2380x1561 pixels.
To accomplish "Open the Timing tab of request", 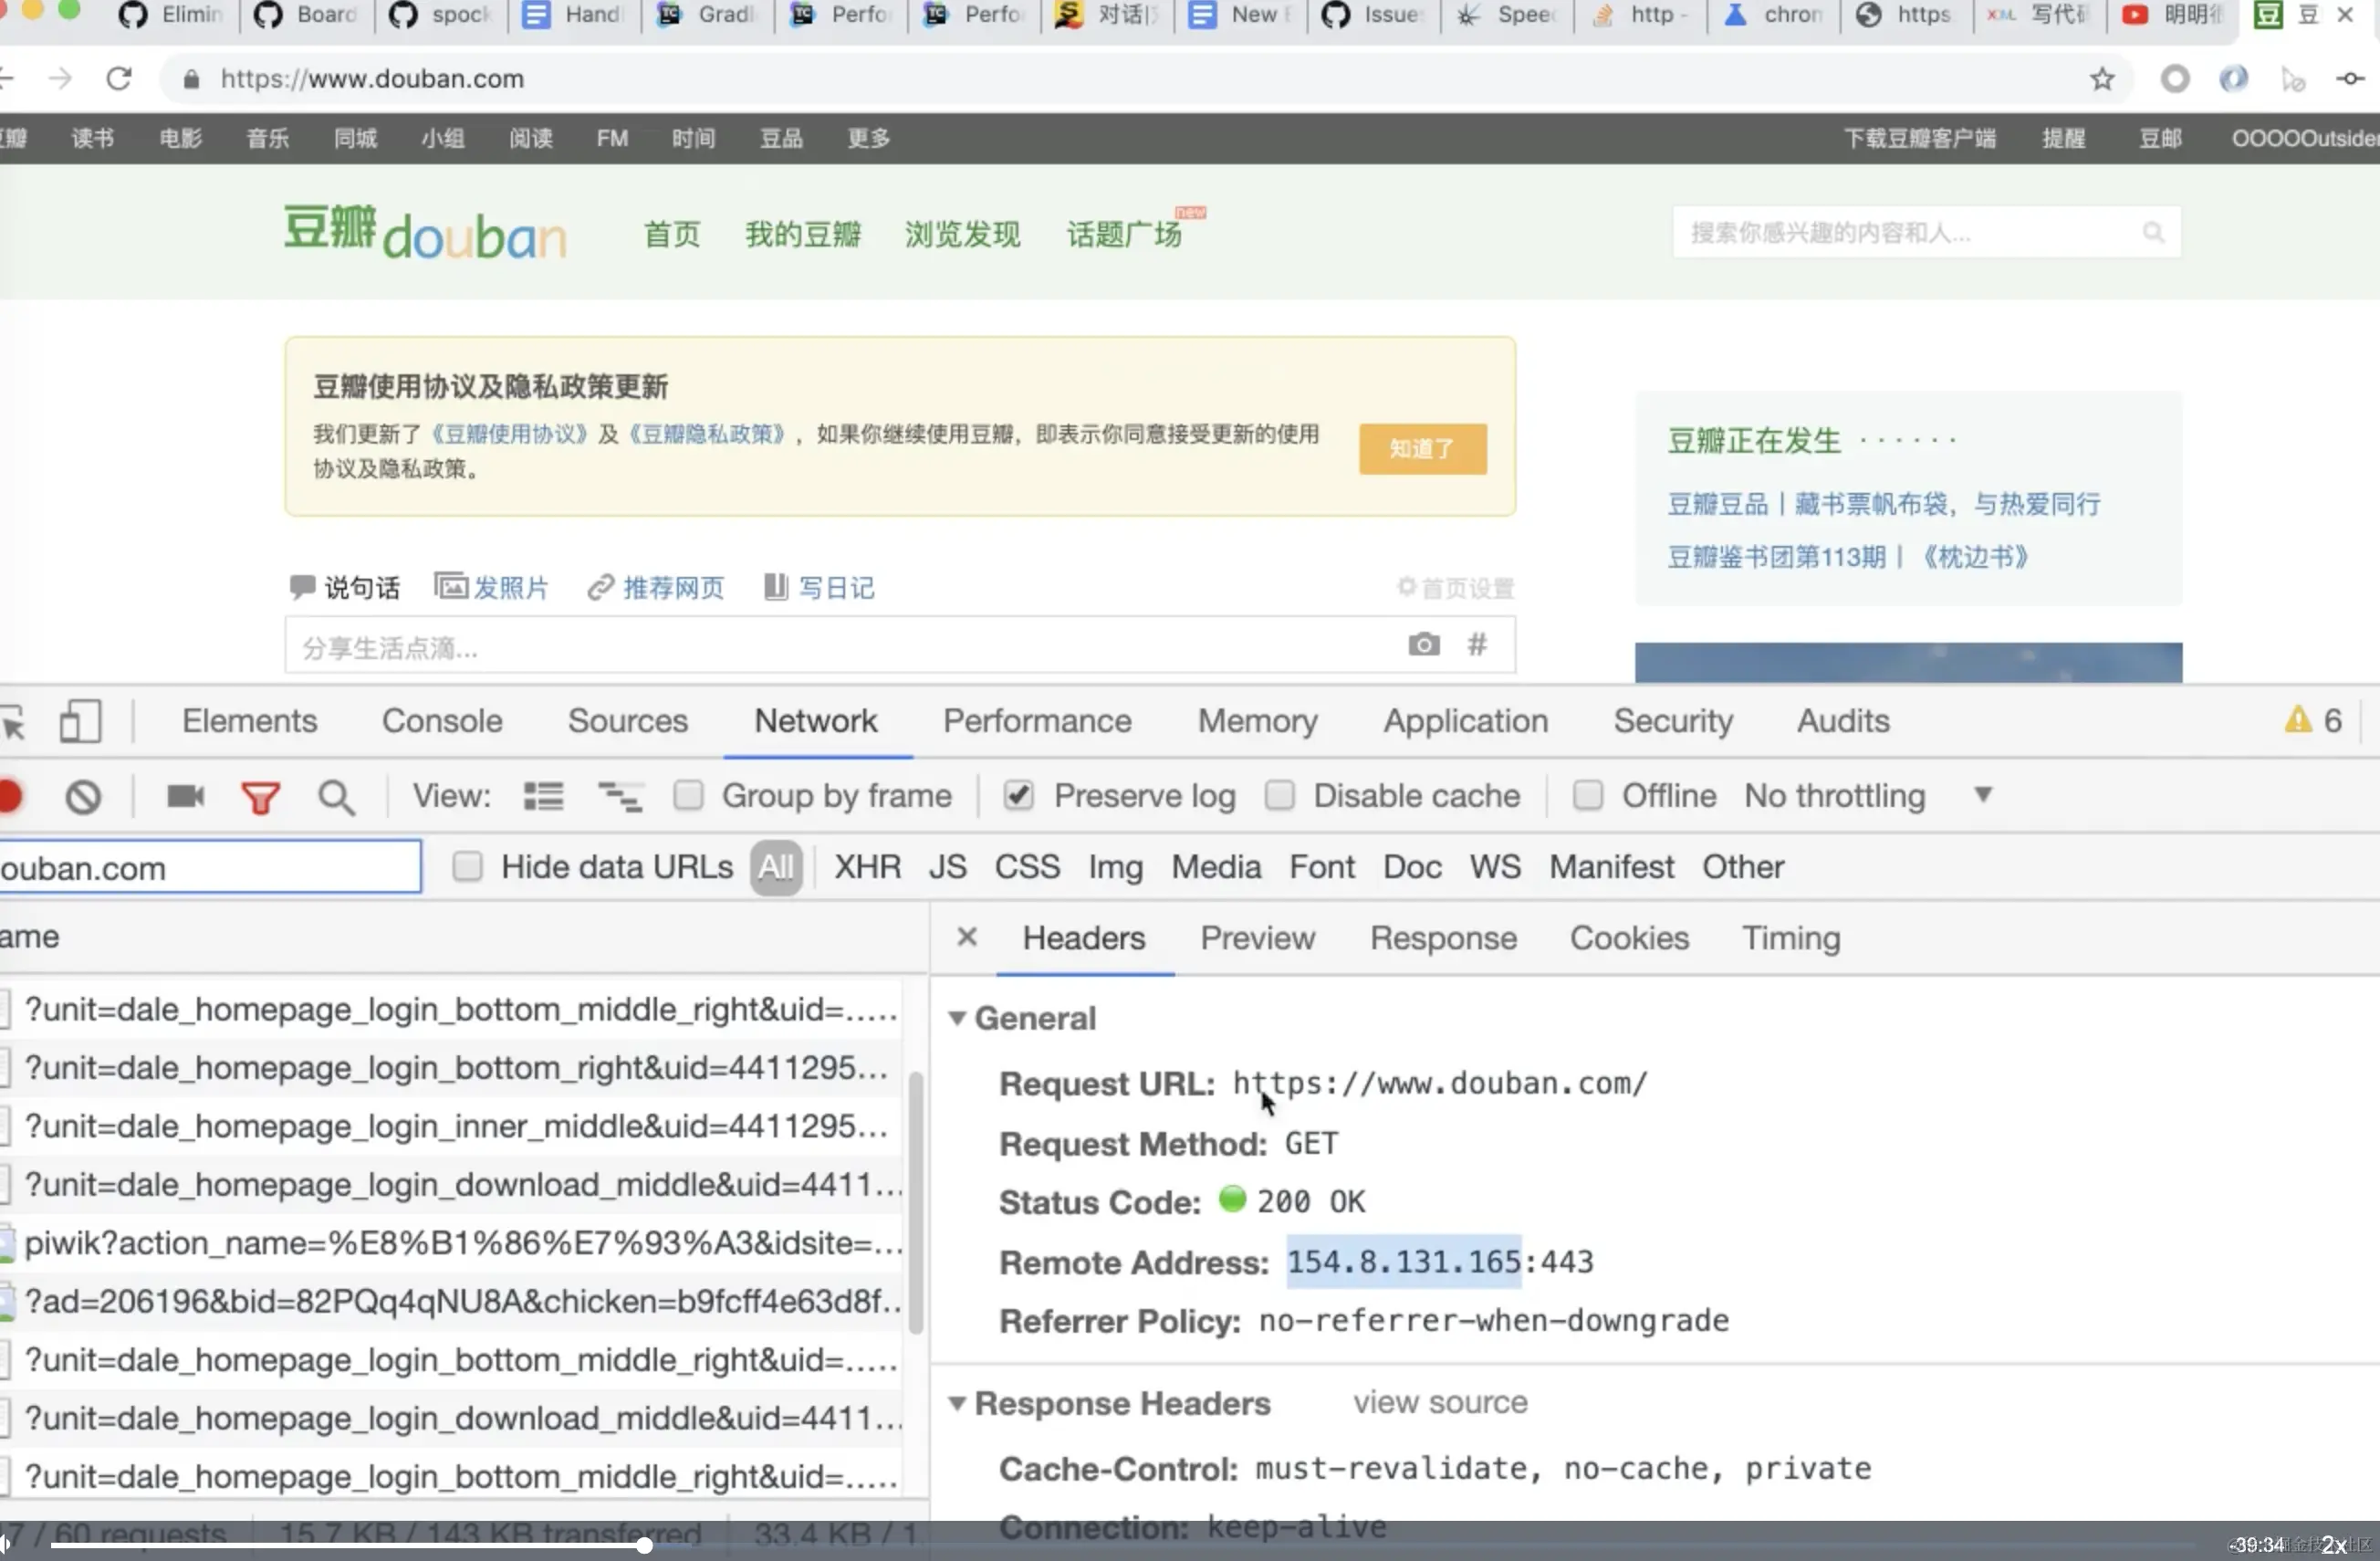I will click(1790, 938).
